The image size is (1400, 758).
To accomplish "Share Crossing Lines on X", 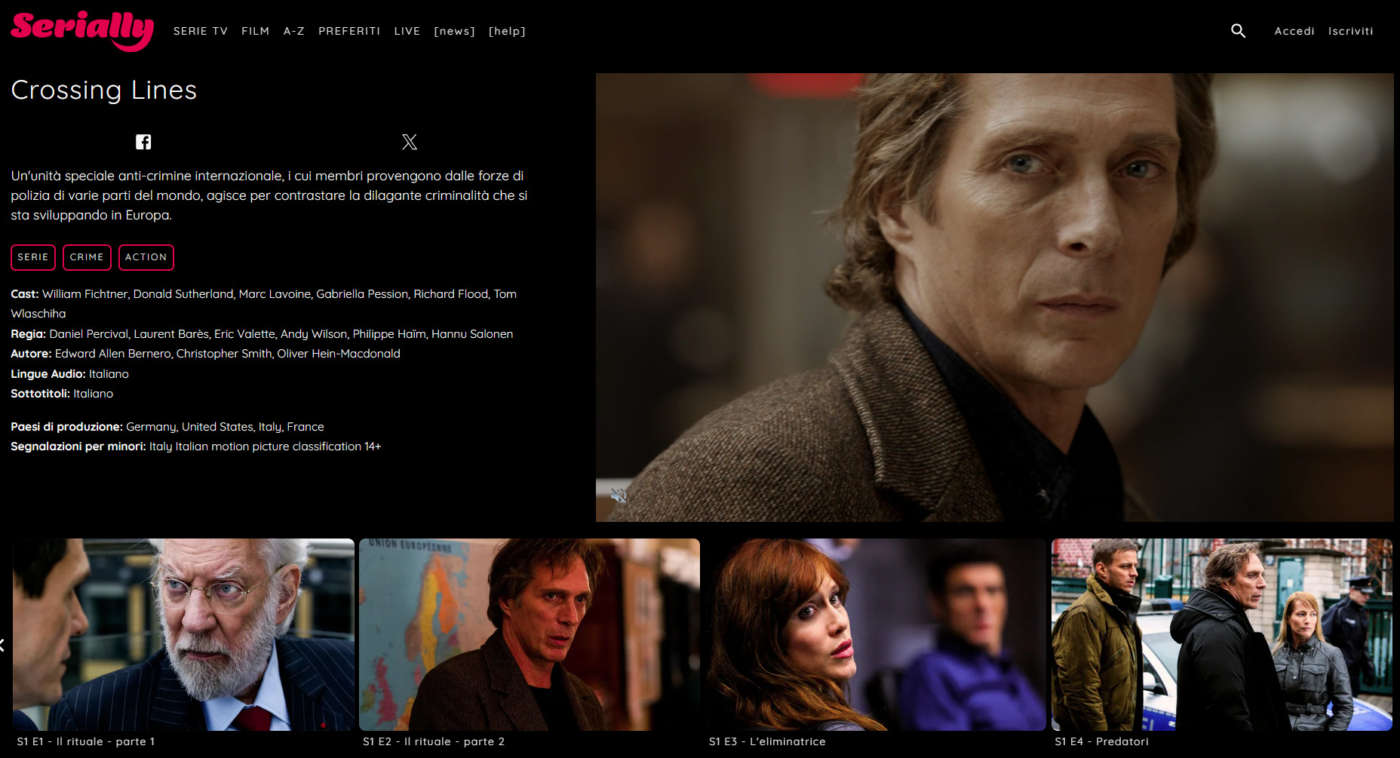I will click(x=409, y=142).
